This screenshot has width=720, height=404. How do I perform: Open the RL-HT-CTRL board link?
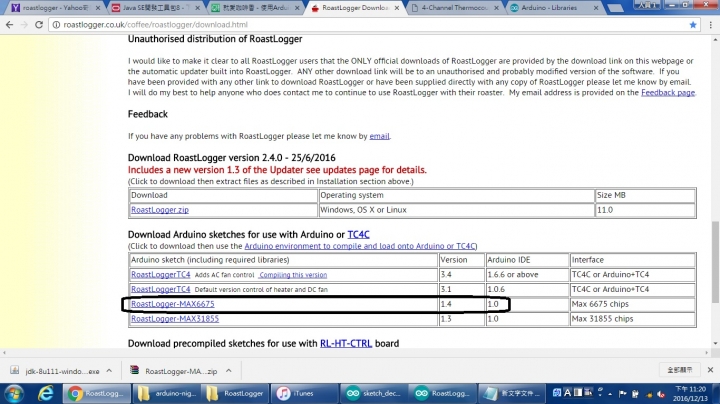(346, 343)
